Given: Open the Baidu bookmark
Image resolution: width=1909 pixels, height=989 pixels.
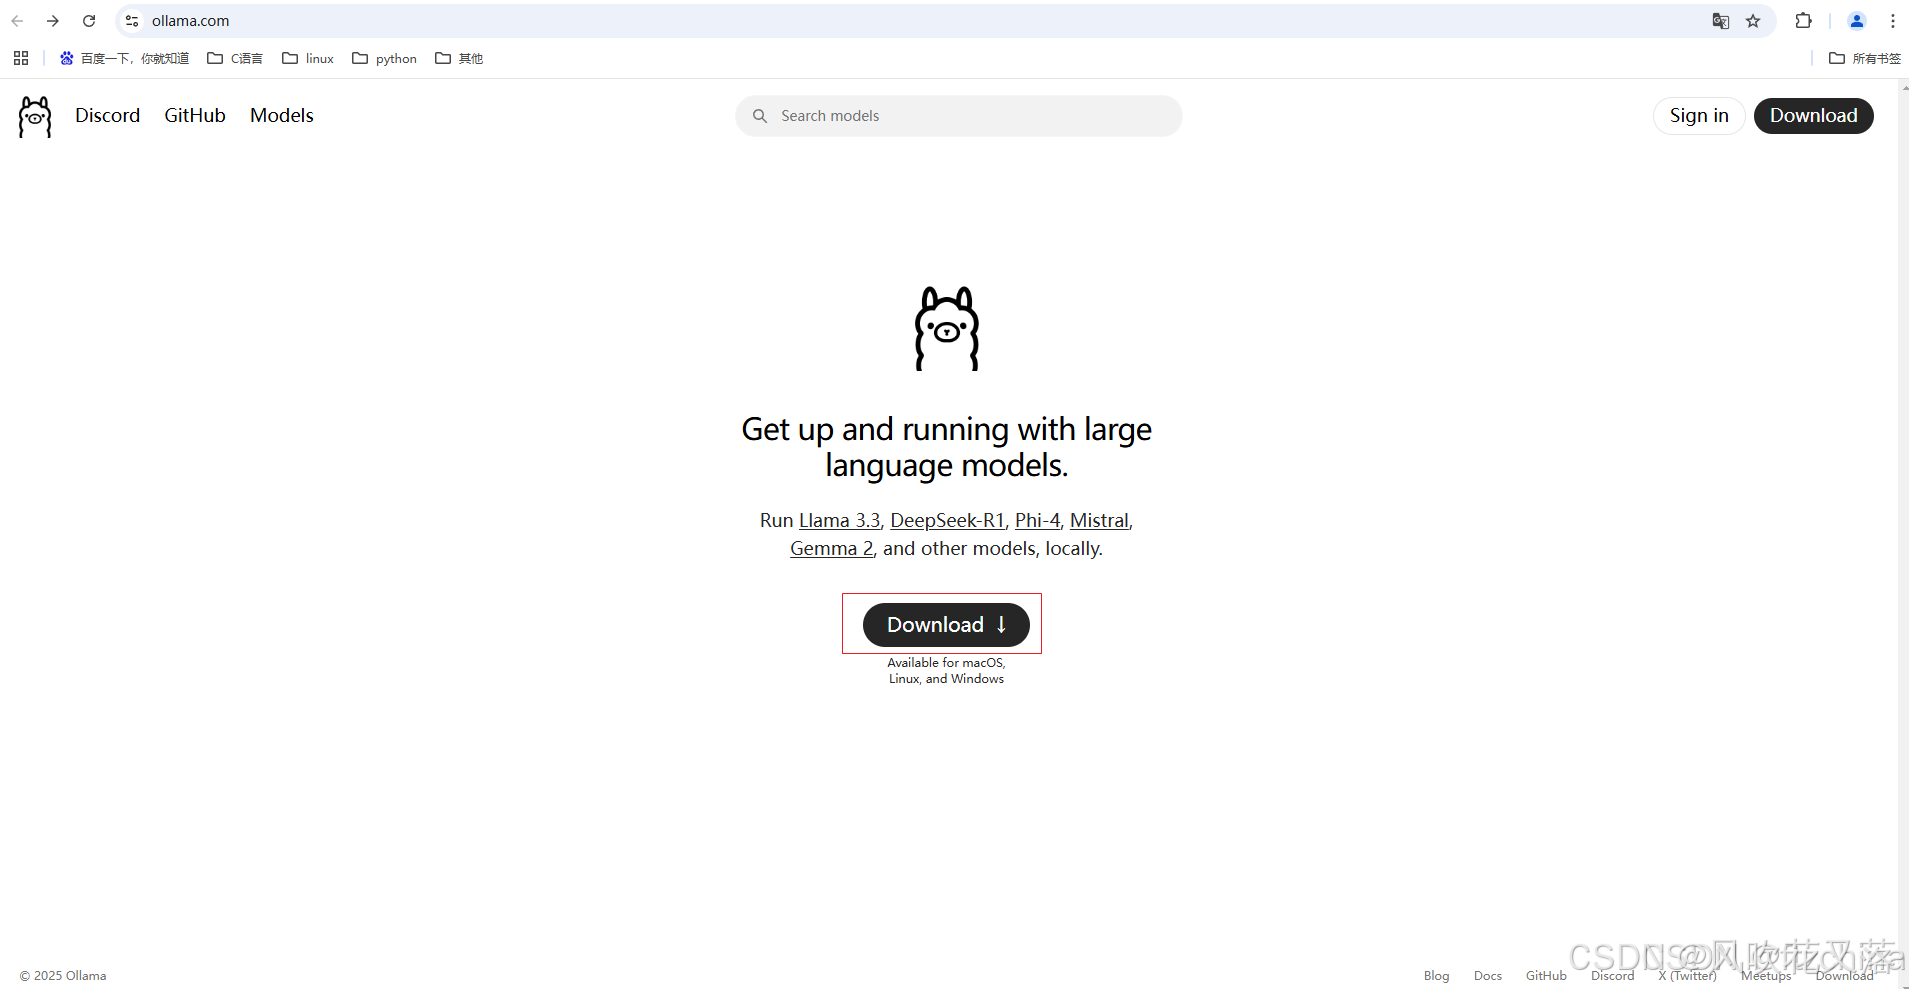Looking at the screenshot, I should point(124,58).
